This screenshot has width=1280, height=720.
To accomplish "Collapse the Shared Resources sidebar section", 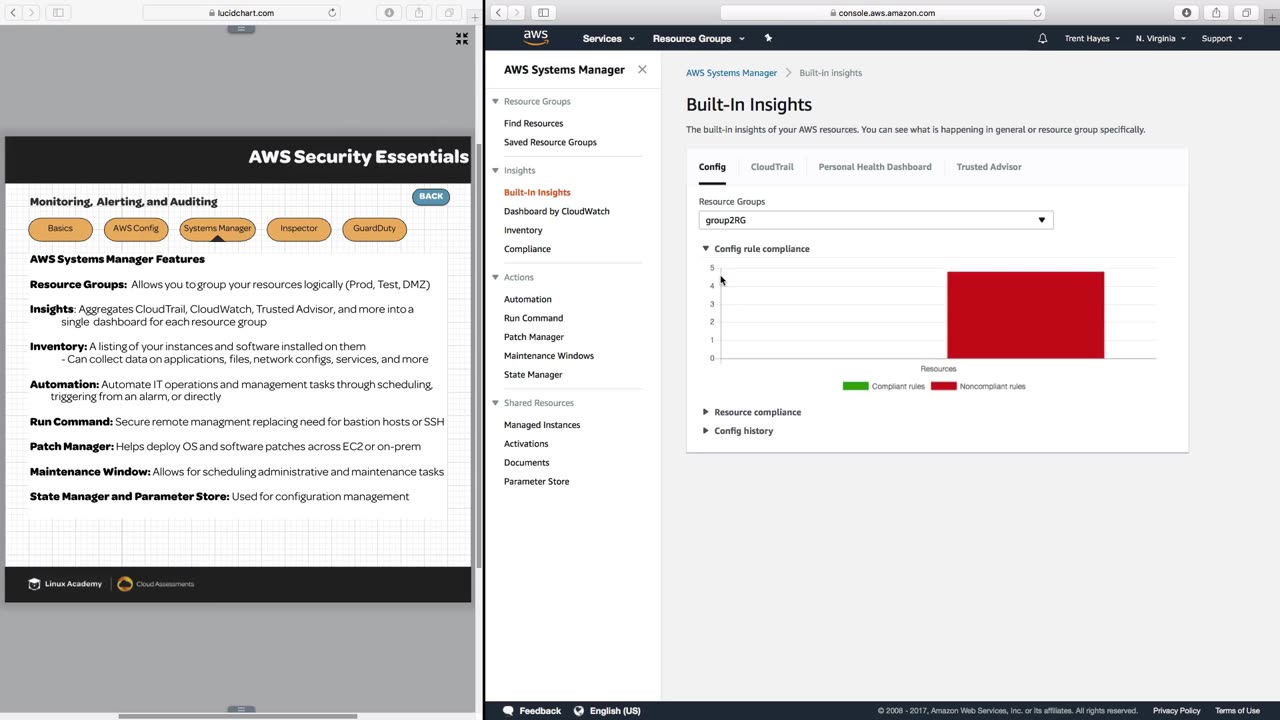I will click(495, 403).
